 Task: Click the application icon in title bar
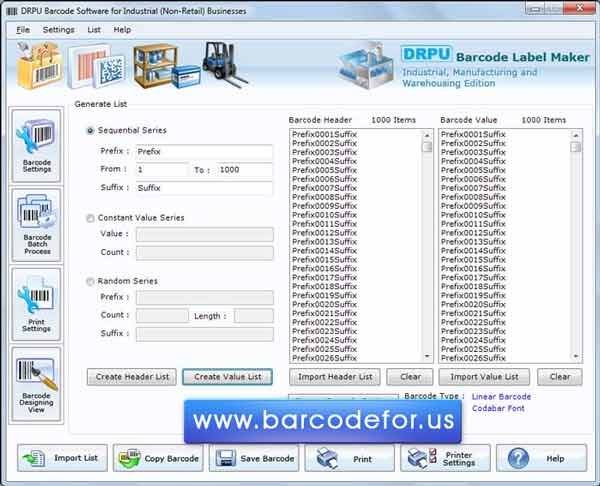(x=12, y=11)
